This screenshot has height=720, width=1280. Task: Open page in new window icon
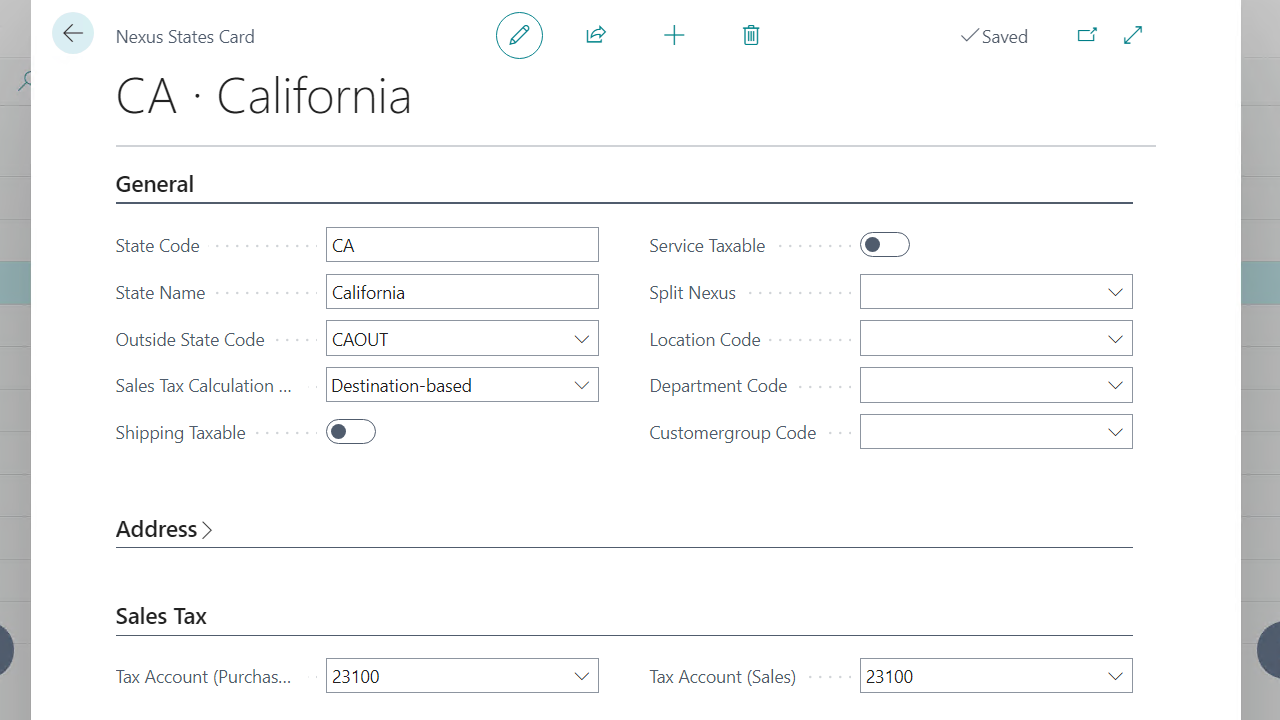point(1087,35)
